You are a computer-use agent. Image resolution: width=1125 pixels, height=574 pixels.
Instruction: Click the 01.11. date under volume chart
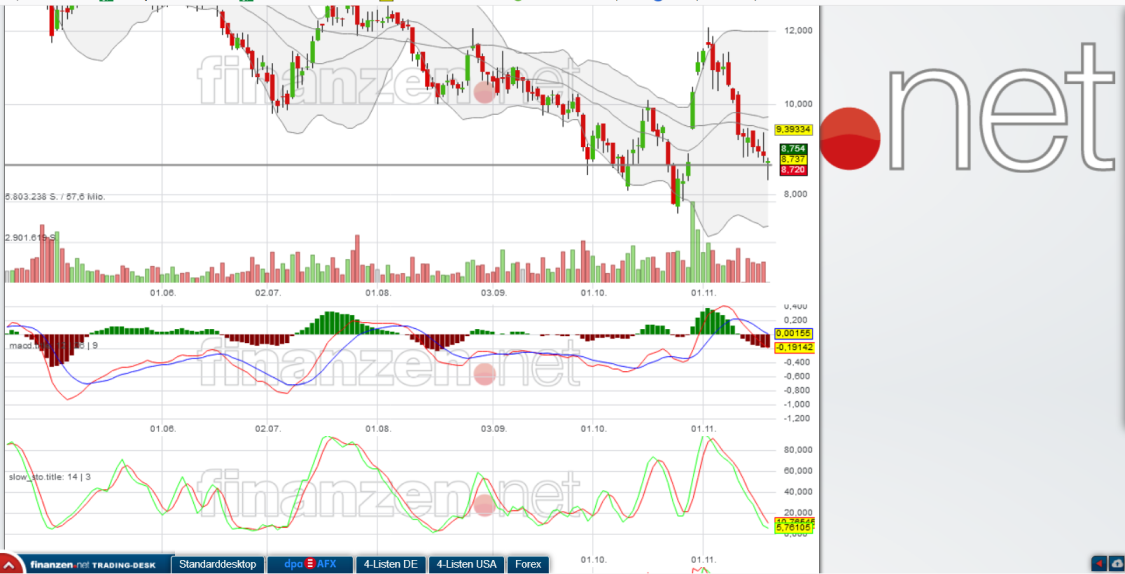coord(704,293)
